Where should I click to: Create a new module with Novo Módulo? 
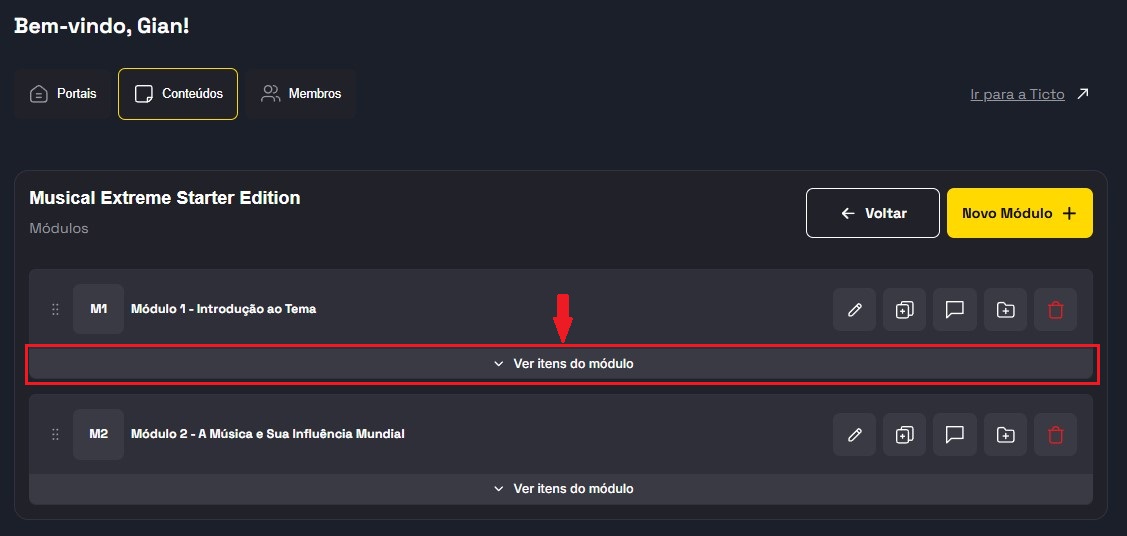pyautogui.click(x=1019, y=213)
